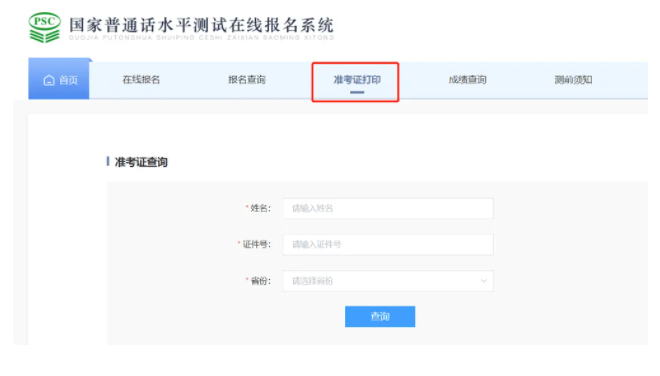Go to the 成绩查询 tab
This screenshot has width=660, height=376.
click(x=468, y=80)
